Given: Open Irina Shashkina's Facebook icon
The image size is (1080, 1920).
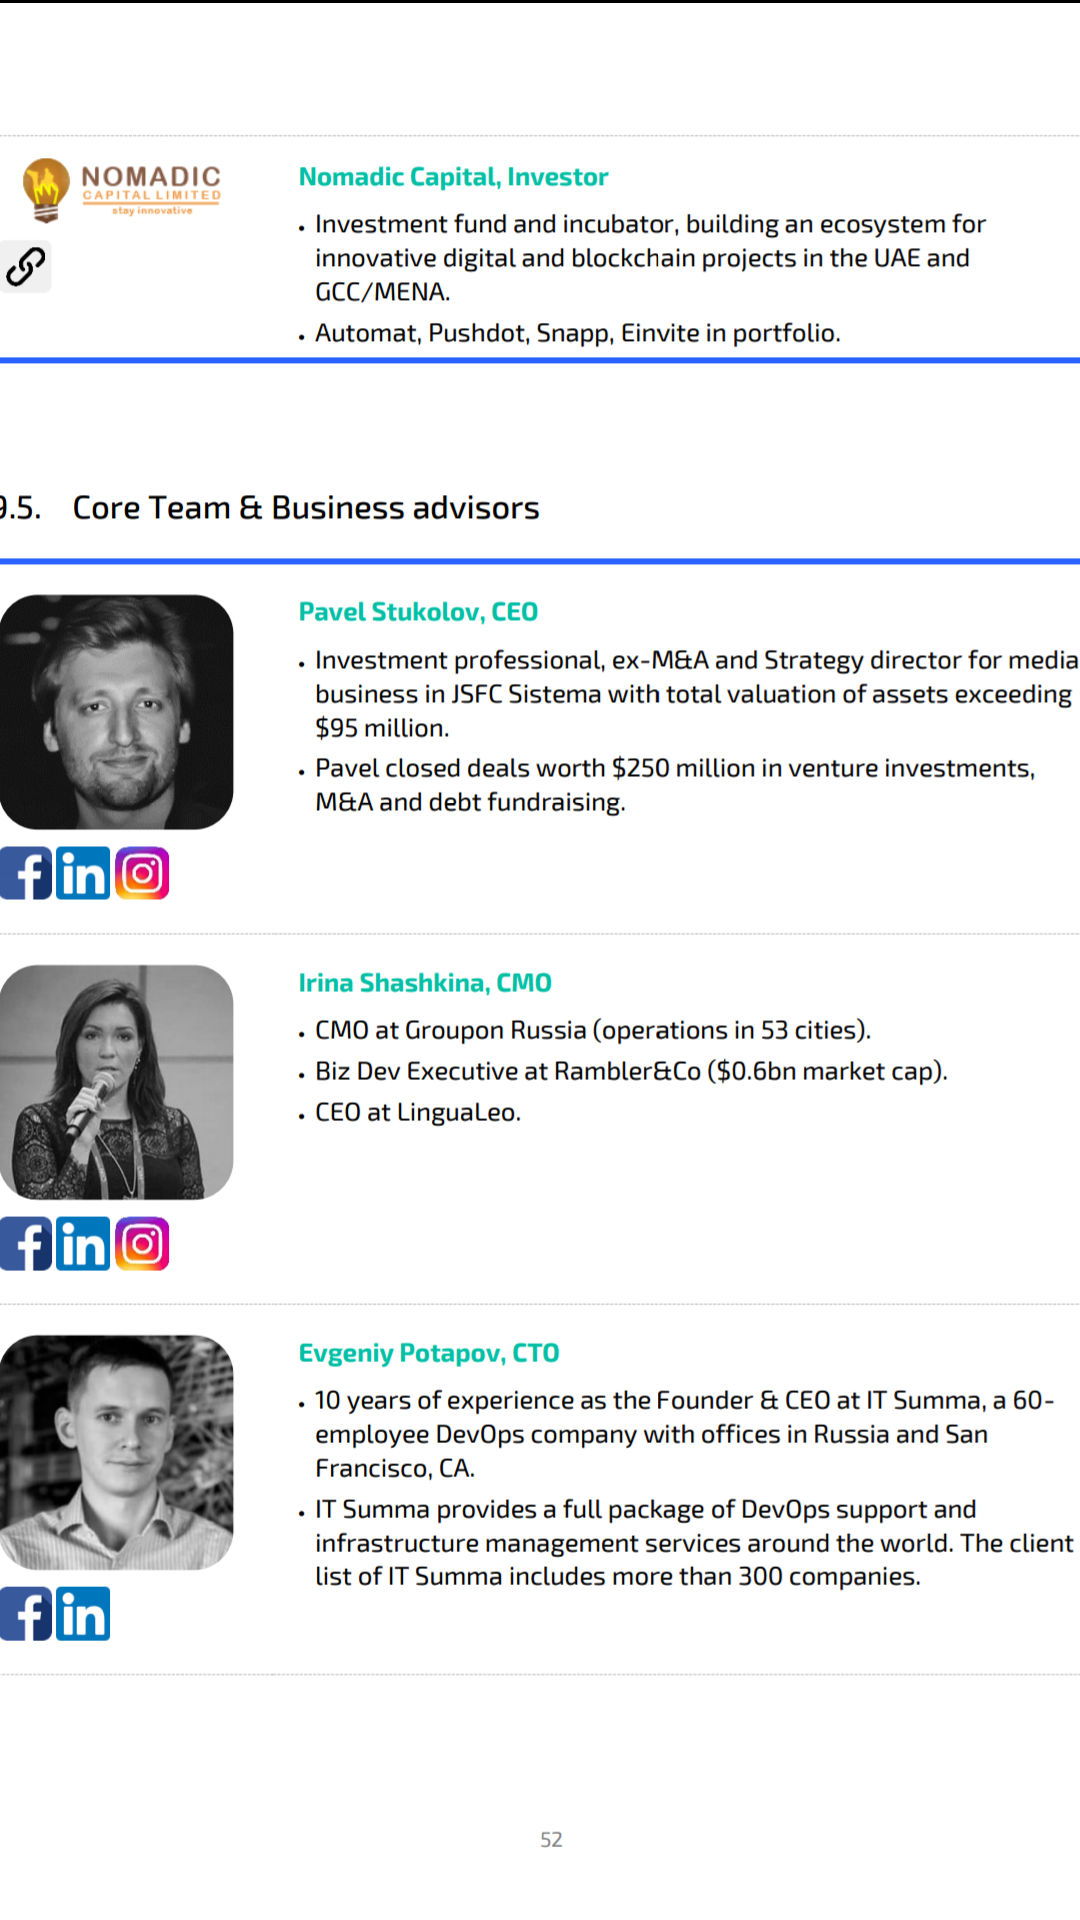Looking at the screenshot, I should [26, 1244].
